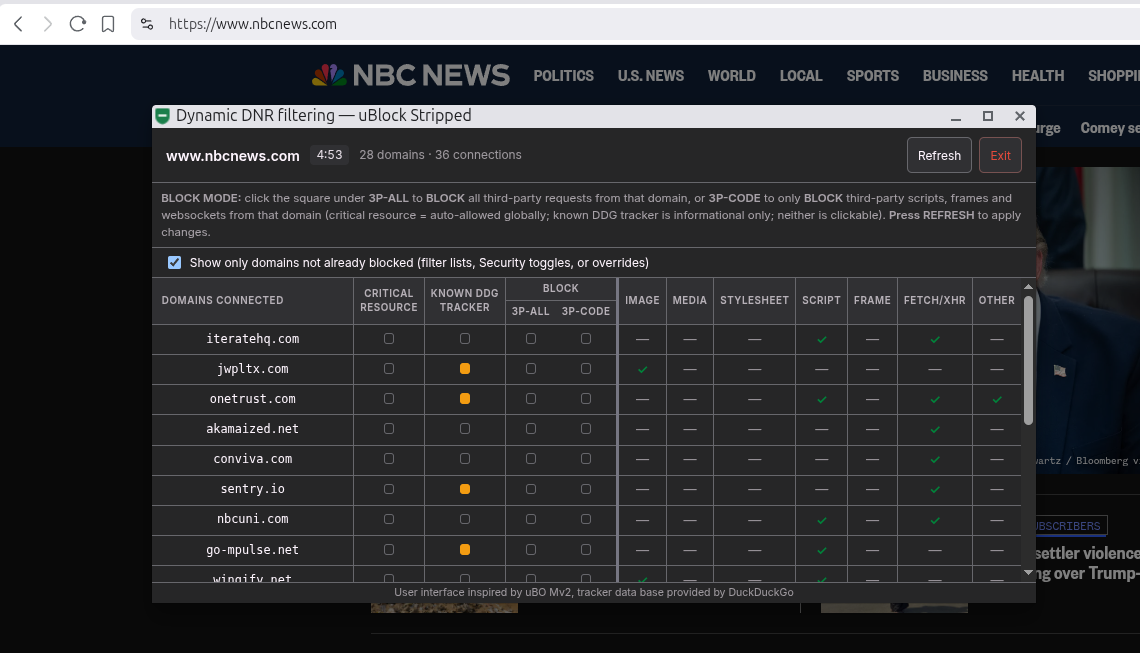Open the LOCAL section

pos(800,76)
